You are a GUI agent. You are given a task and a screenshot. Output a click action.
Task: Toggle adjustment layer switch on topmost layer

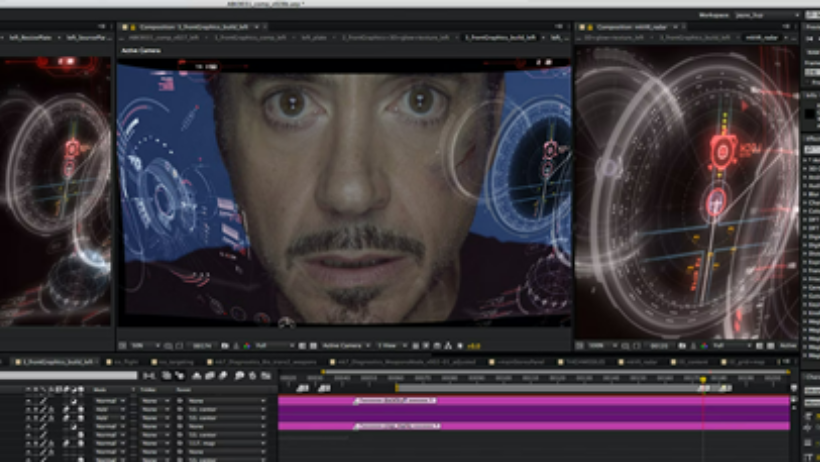74,401
